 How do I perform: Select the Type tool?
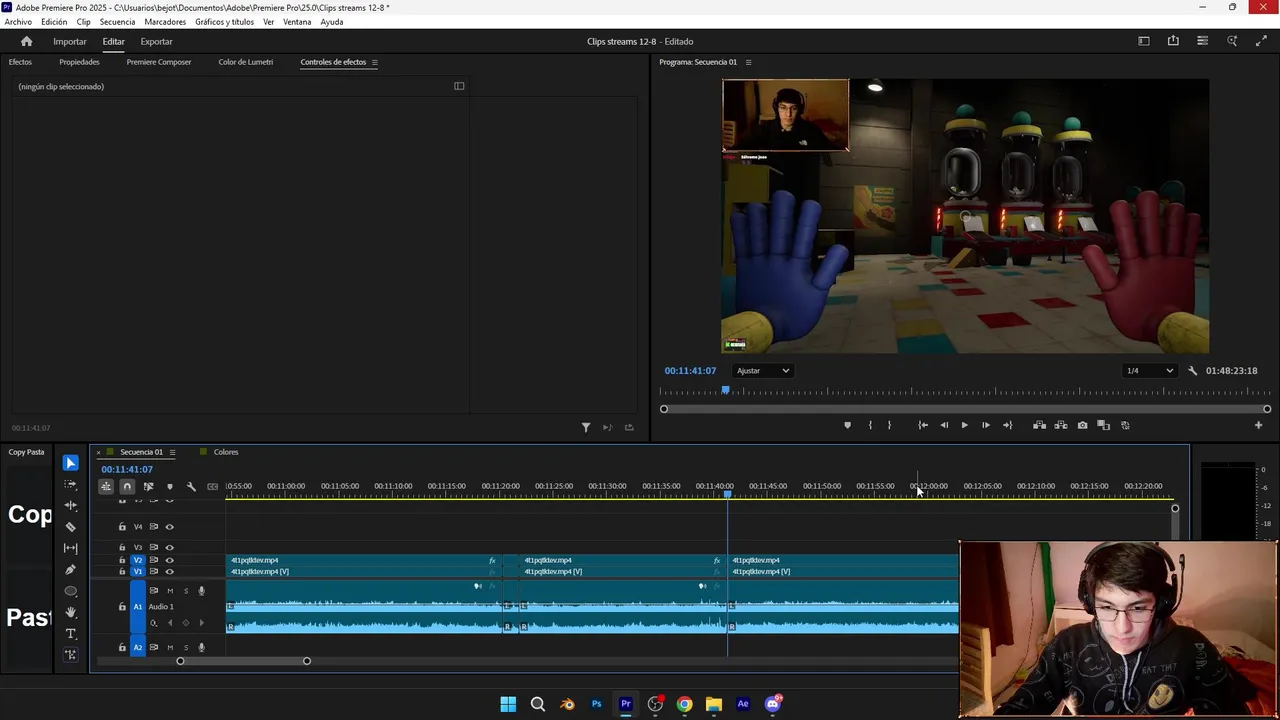(x=70, y=634)
